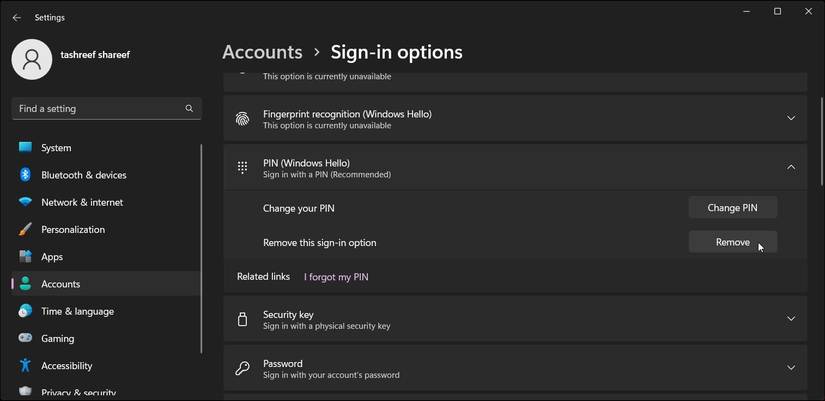Click the Find a setting search box
The width and height of the screenshot is (825, 401).
pos(97,108)
